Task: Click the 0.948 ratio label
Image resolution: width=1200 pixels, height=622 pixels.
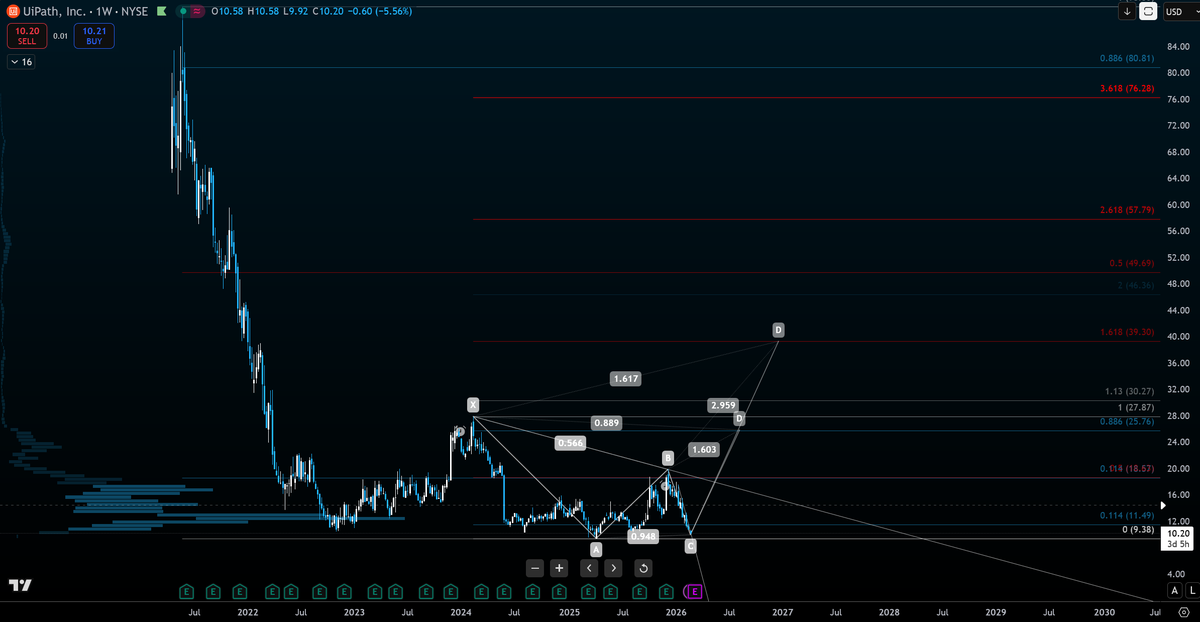Action: point(643,537)
